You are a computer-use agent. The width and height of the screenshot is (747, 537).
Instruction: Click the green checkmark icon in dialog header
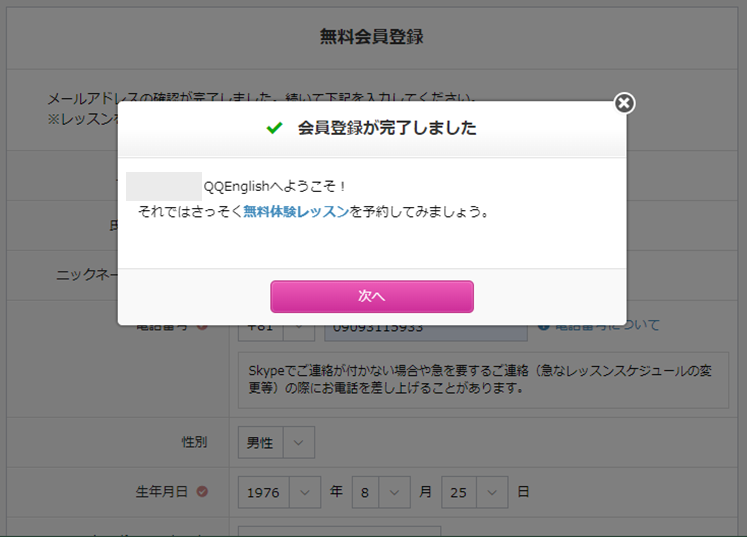[274, 128]
